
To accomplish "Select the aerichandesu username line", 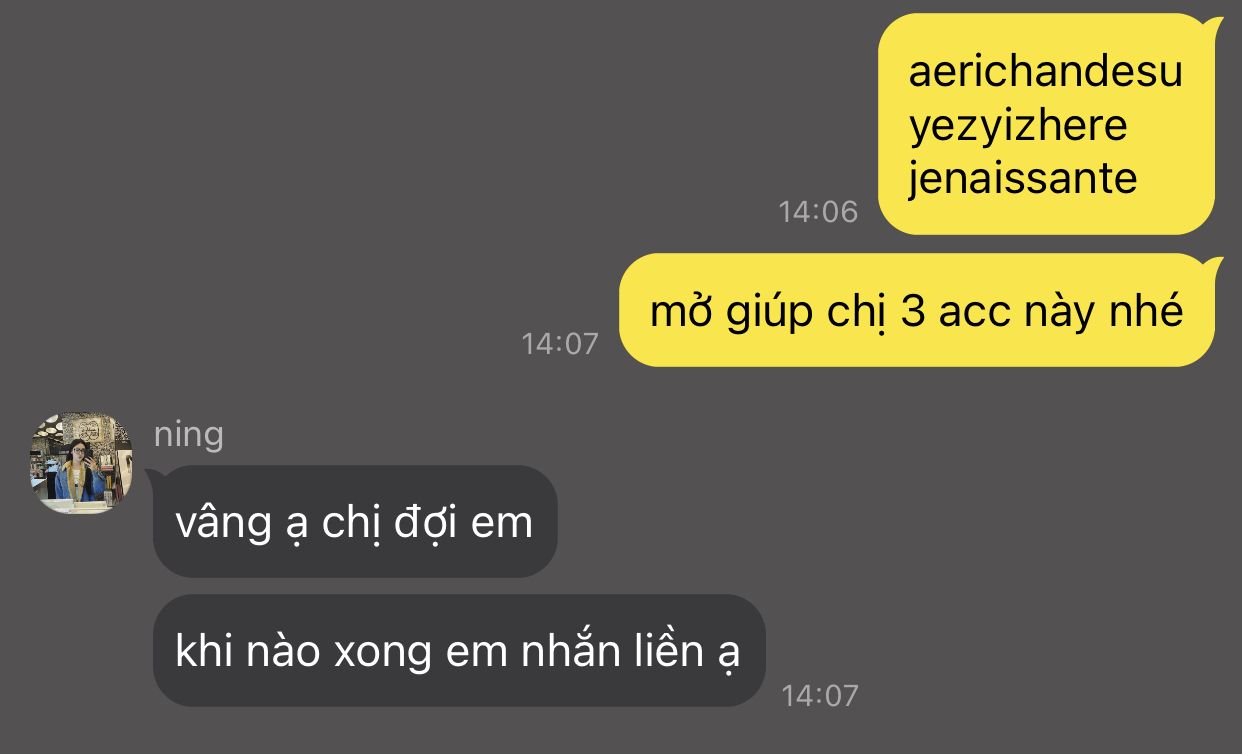I will point(1045,72).
